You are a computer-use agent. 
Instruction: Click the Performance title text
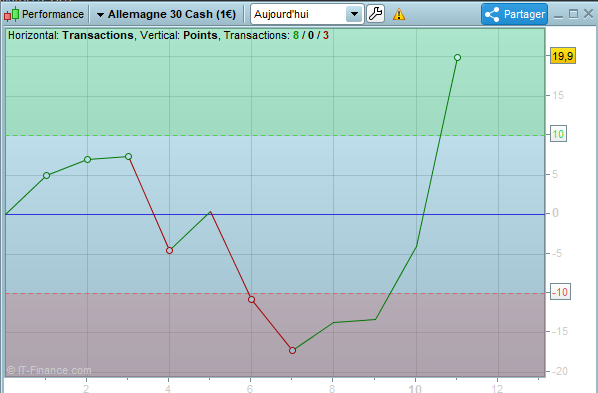(53, 14)
